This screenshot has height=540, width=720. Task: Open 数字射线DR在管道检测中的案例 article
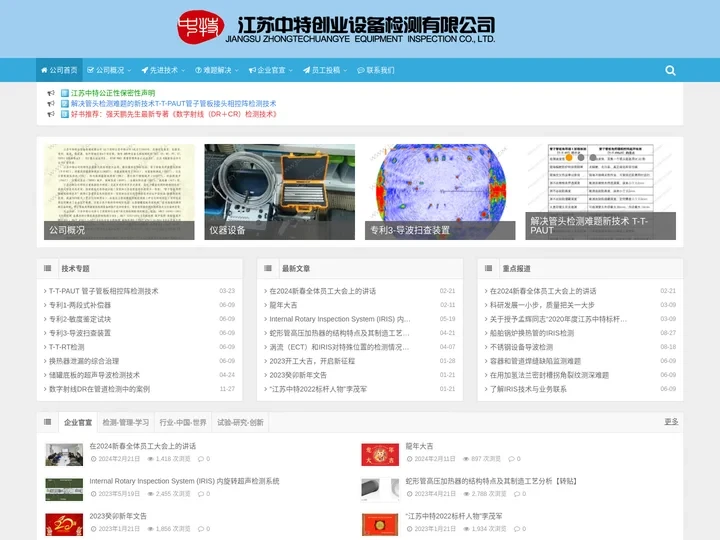(99, 389)
